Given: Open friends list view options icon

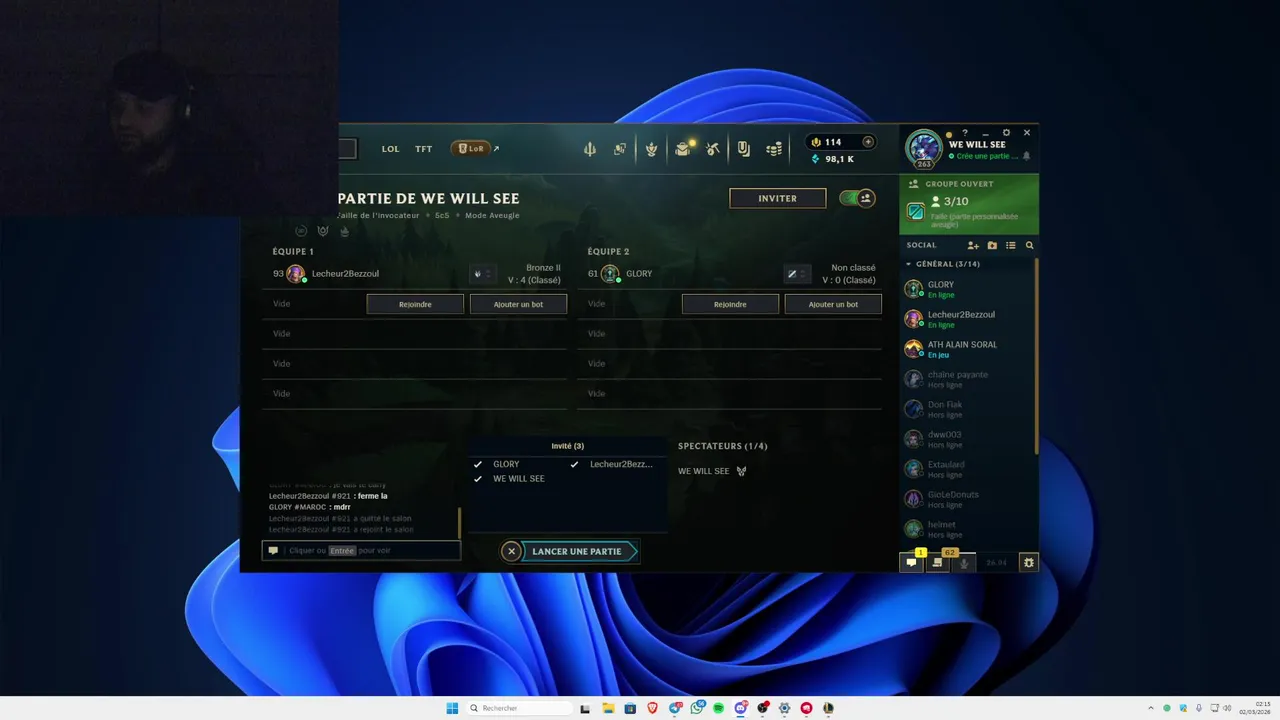Looking at the screenshot, I should pyautogui.click(x=1011, y=245).
